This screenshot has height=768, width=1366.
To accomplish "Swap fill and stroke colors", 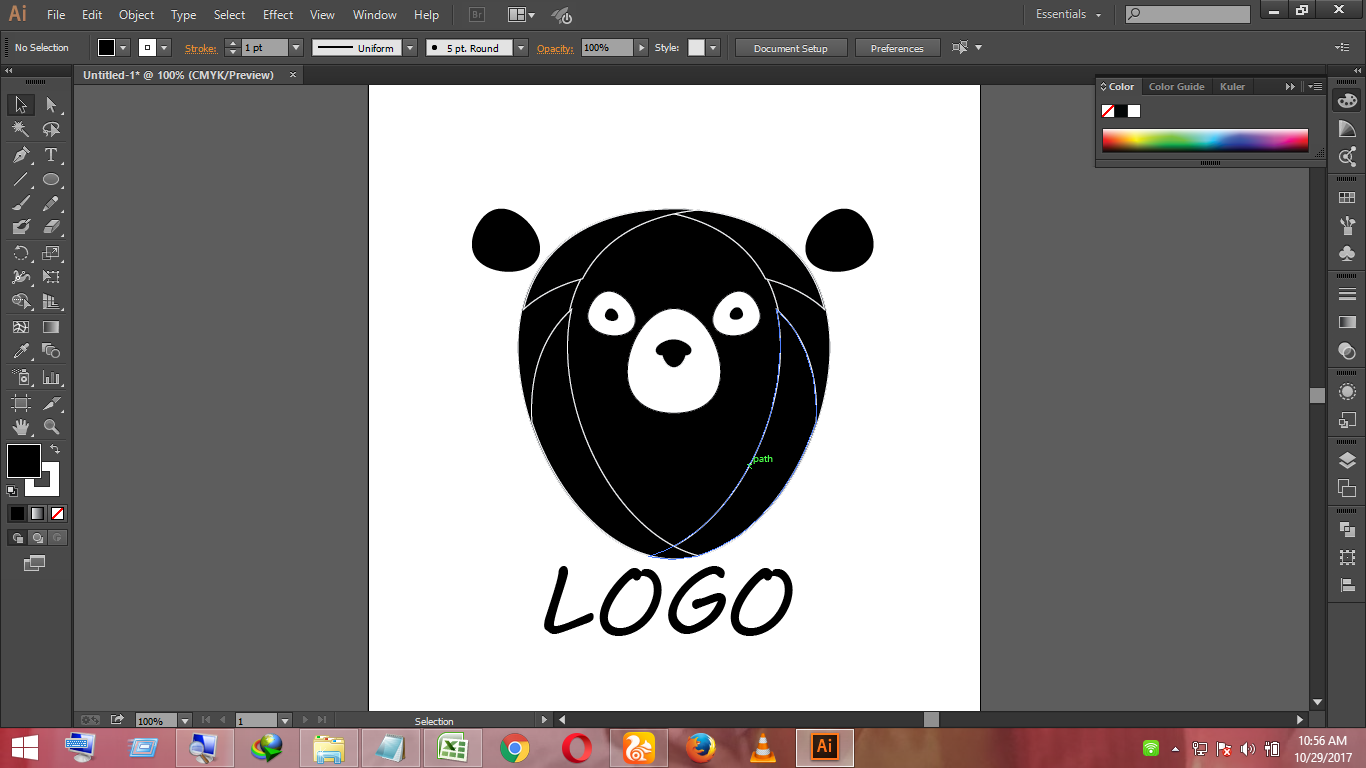I will point(55,450).
